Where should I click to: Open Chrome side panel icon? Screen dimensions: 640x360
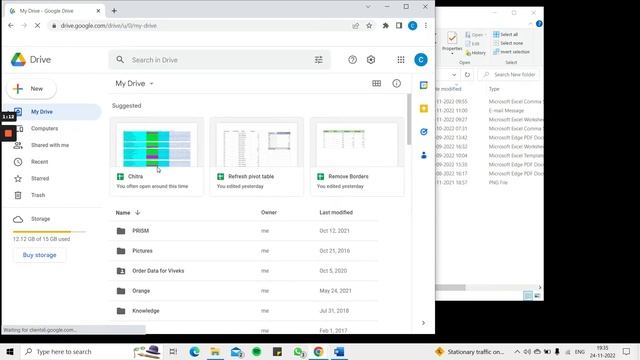(399, 26)
